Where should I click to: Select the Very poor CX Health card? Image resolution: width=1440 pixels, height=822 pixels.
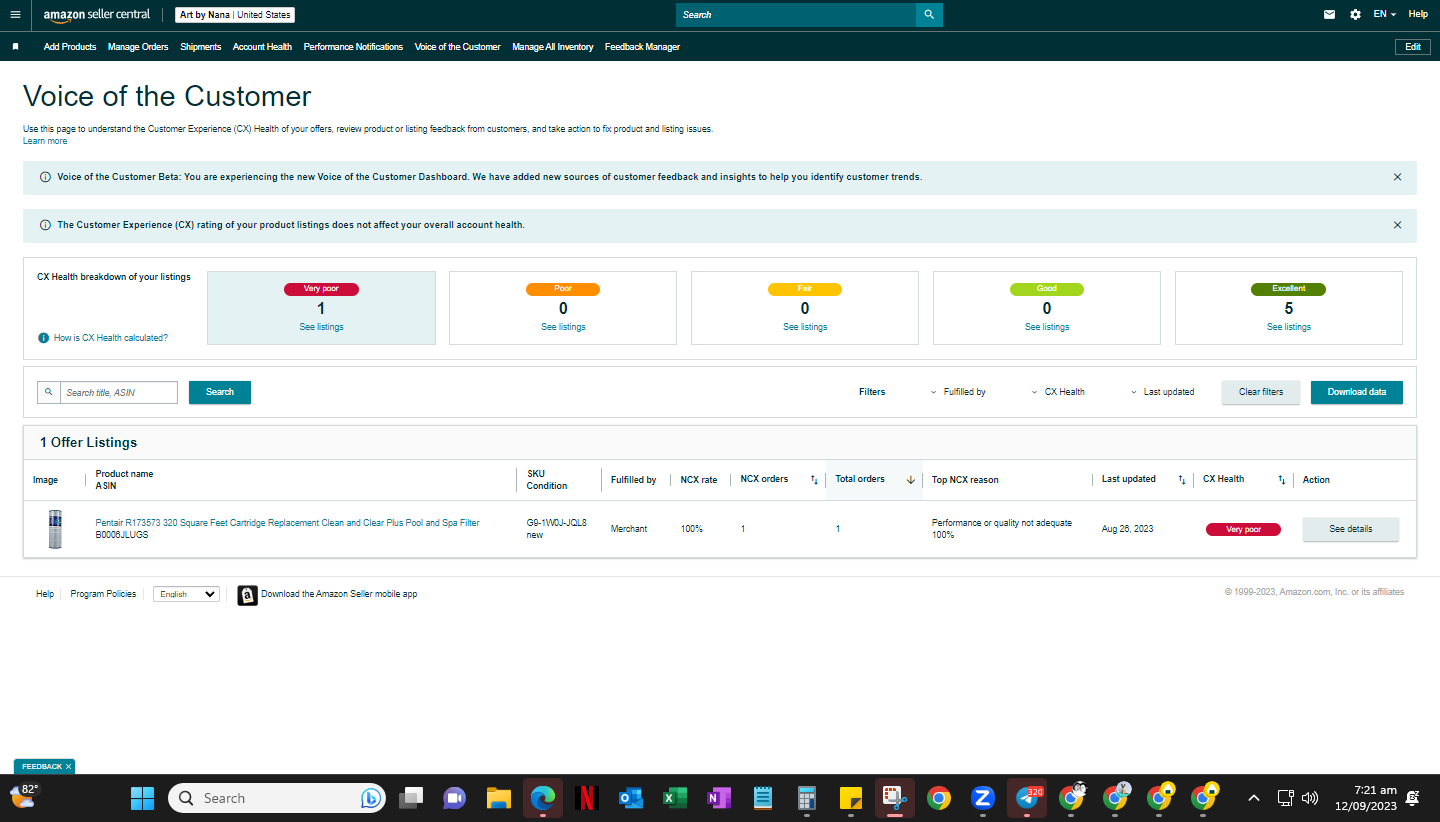[321, 308]
